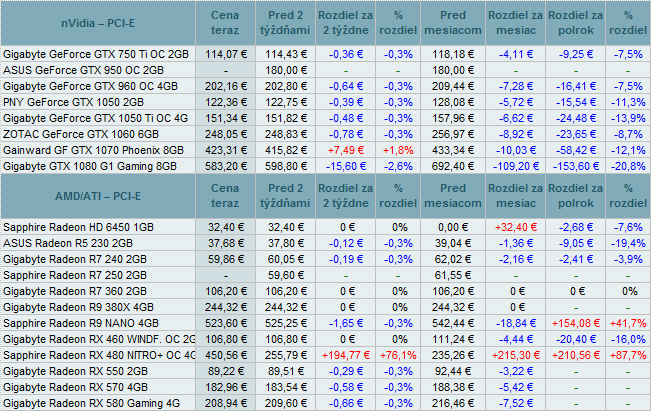
Task: Click the +154,08 € half-year difference
Action: click(576, 323)
